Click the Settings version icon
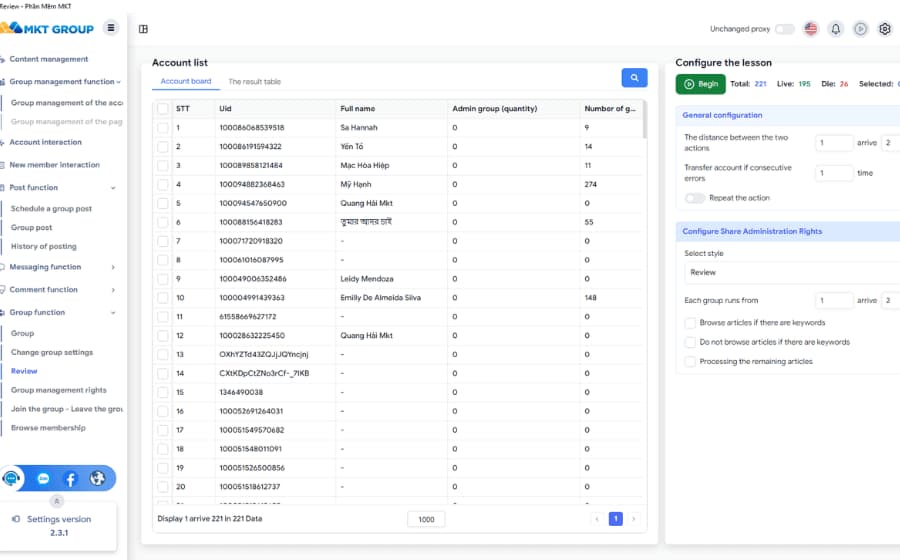 click(x=16, y=519)
